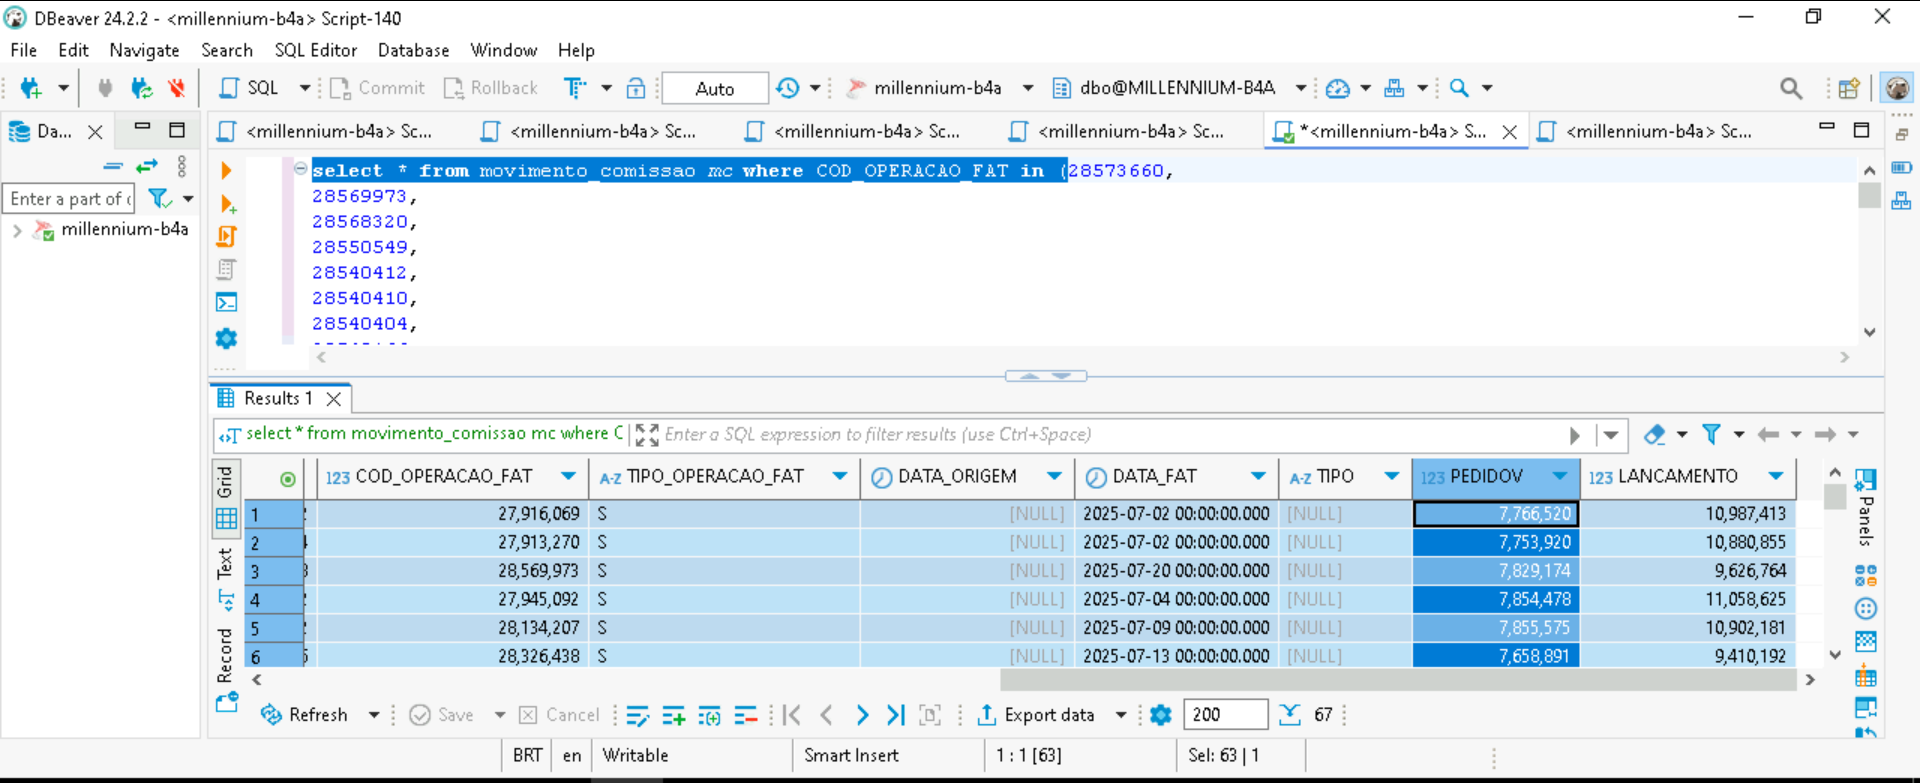
Task: Click the SQL editor vertical scrollbar thumb
Action: pyautogui.click(x=1869, y=194)
